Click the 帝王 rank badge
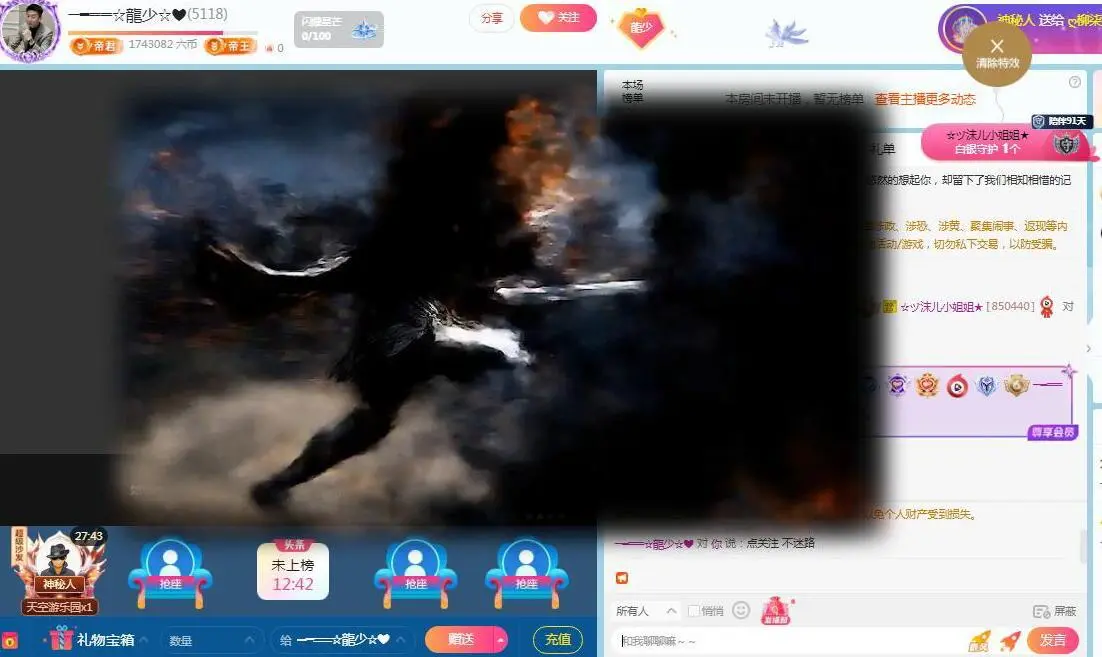 click(x=230, y=46)
